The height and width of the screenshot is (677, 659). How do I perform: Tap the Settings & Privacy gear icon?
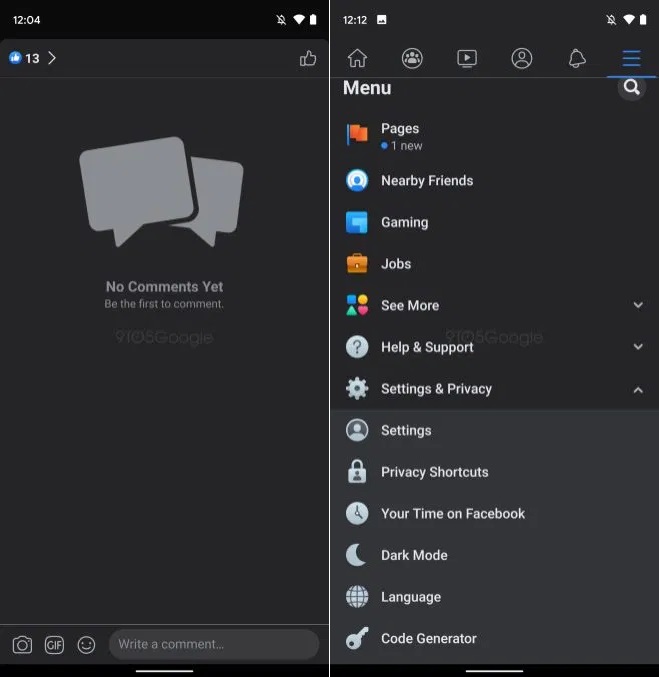pos(357,389)
